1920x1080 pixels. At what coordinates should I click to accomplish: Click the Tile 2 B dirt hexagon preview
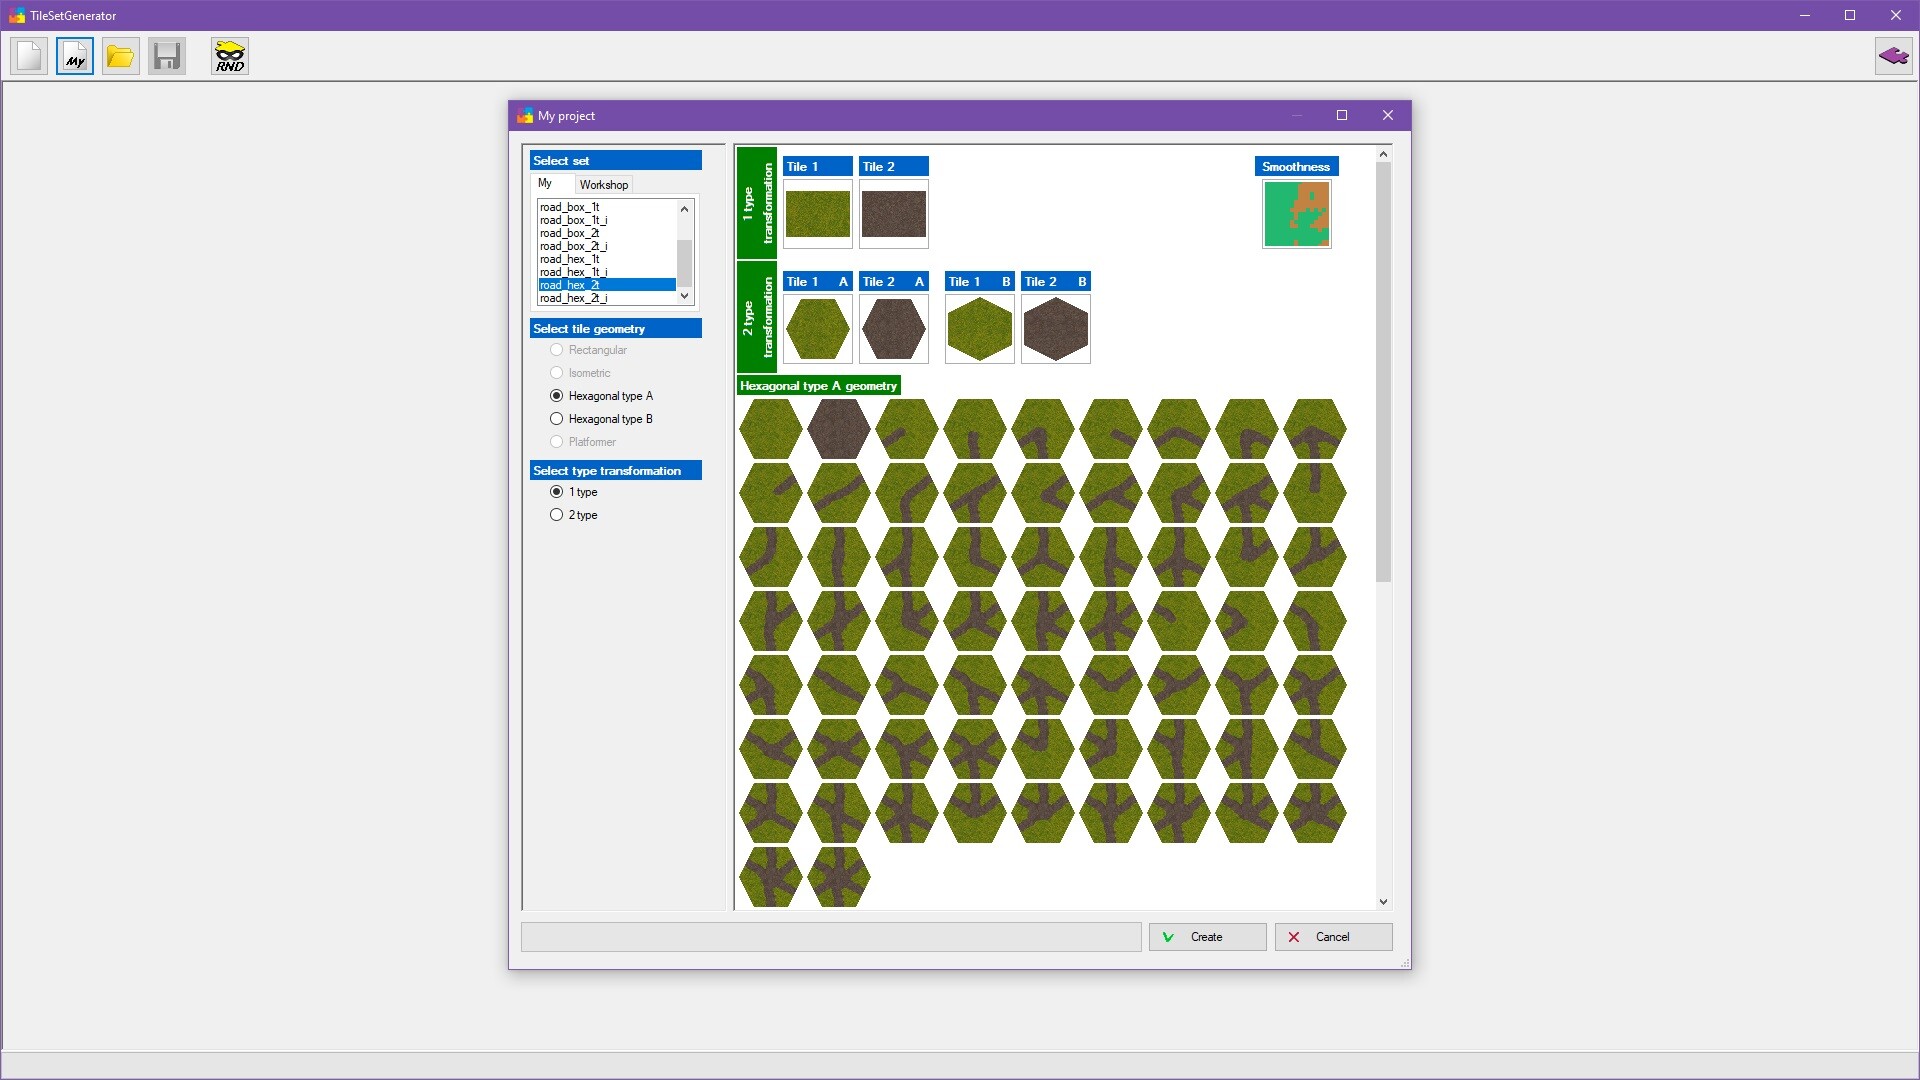coord(1055,329)
